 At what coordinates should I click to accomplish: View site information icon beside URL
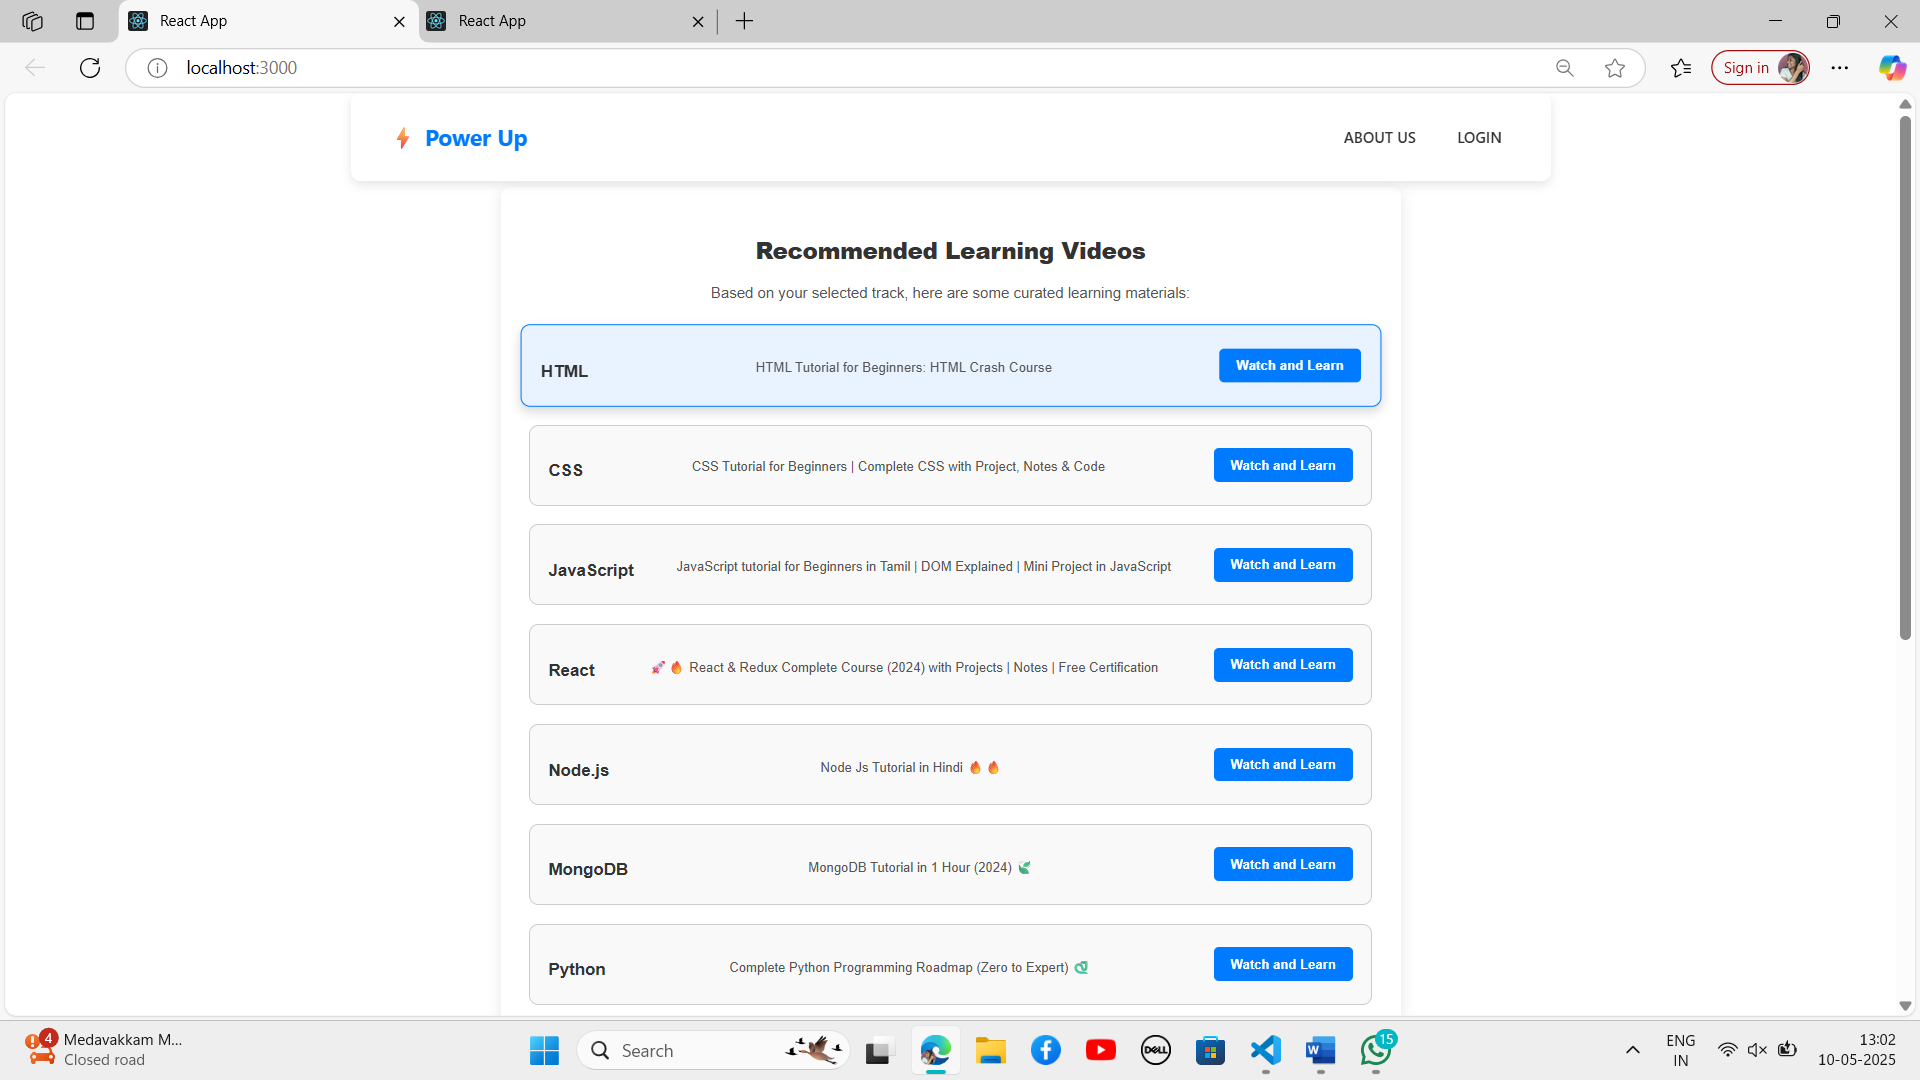[157, 68]
